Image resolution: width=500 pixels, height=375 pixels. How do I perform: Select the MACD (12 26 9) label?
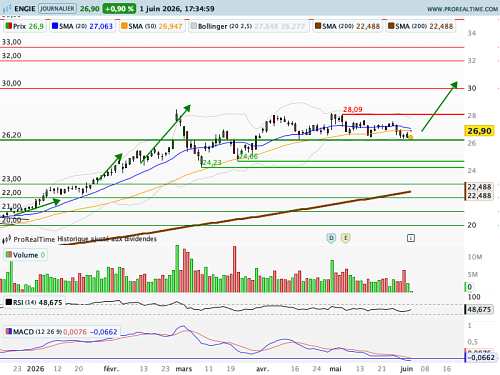[x=61, y=332]
